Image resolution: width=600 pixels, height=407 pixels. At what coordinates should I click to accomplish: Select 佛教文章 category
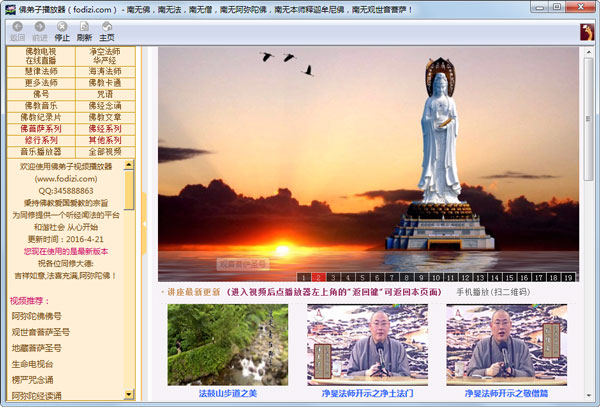pyautogui.click(x=105, y=117)
